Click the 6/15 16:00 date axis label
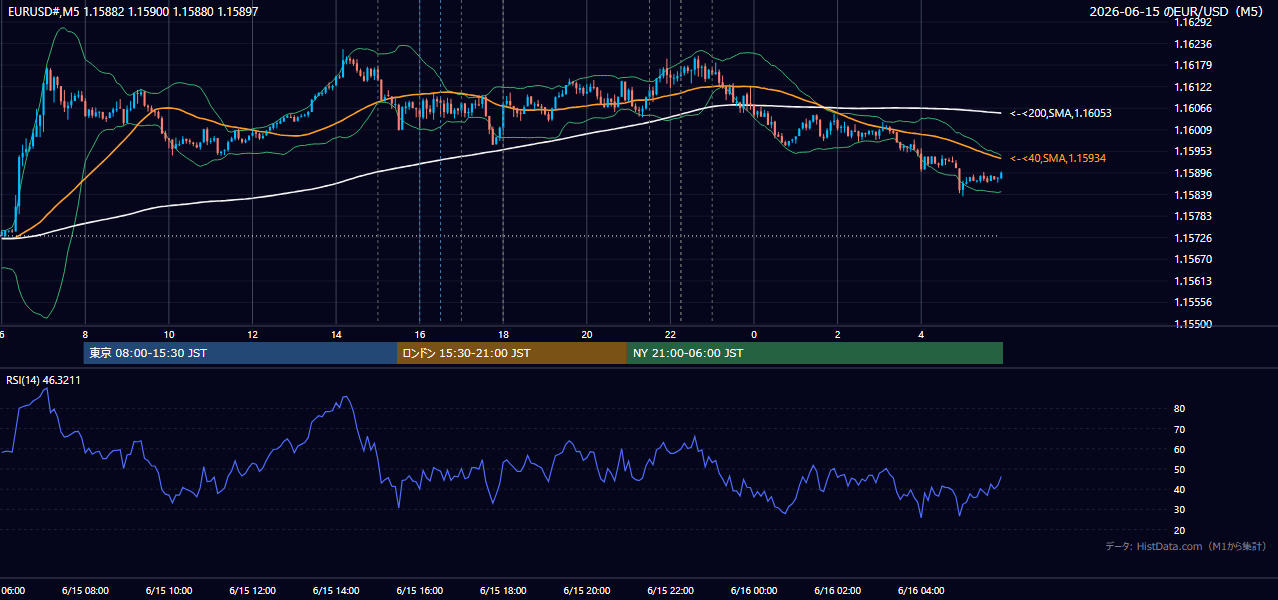1278x600 pixels. point(419,591)
